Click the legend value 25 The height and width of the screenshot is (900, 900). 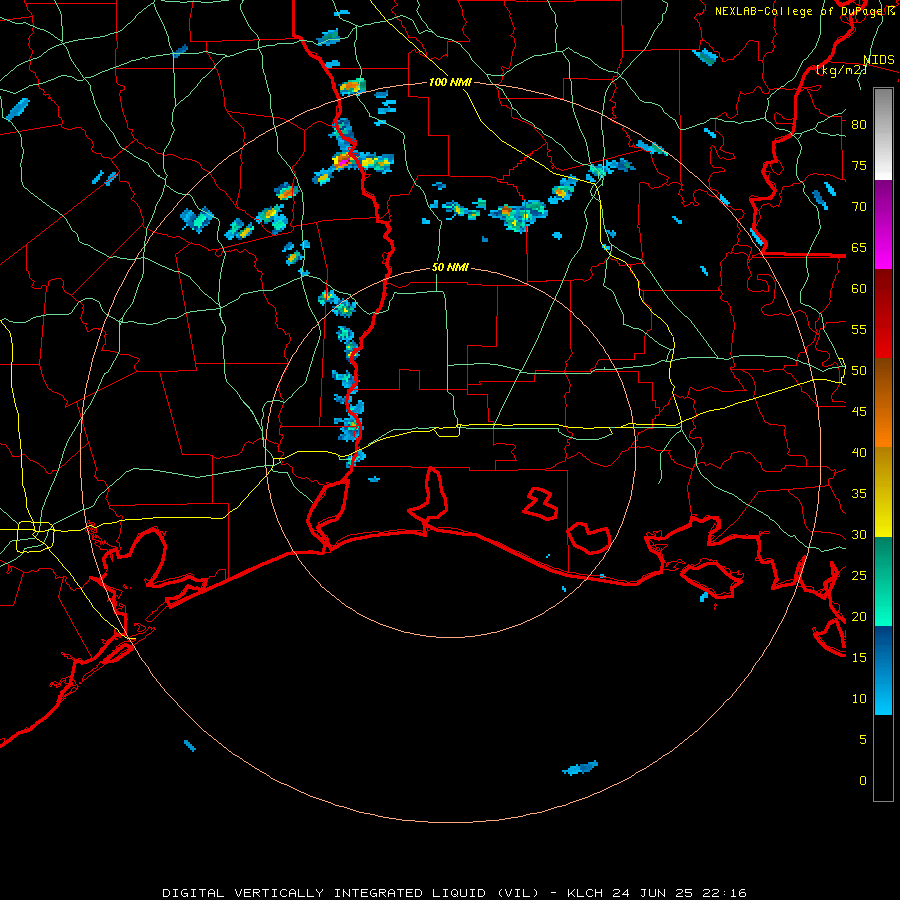pos(859,576)
